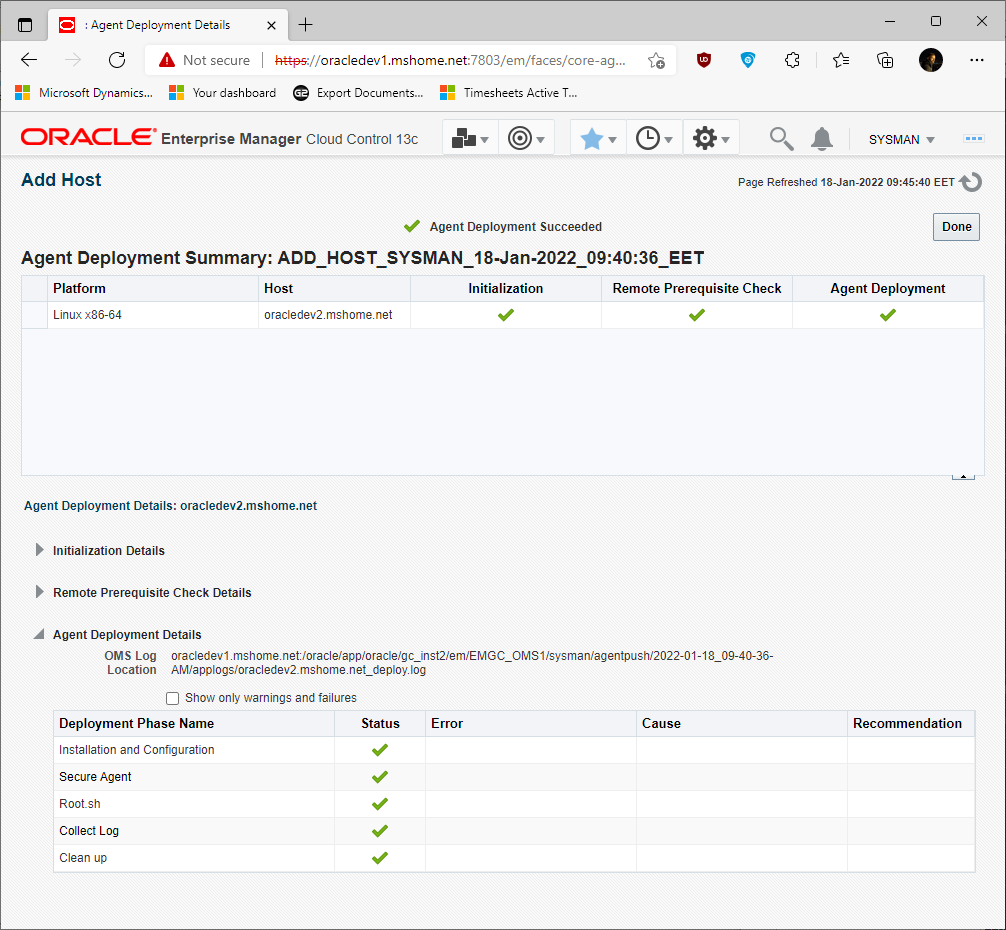The width and height of the screenshot is (1006, 930).
Task: Reload the browser page
Action: 117,60
